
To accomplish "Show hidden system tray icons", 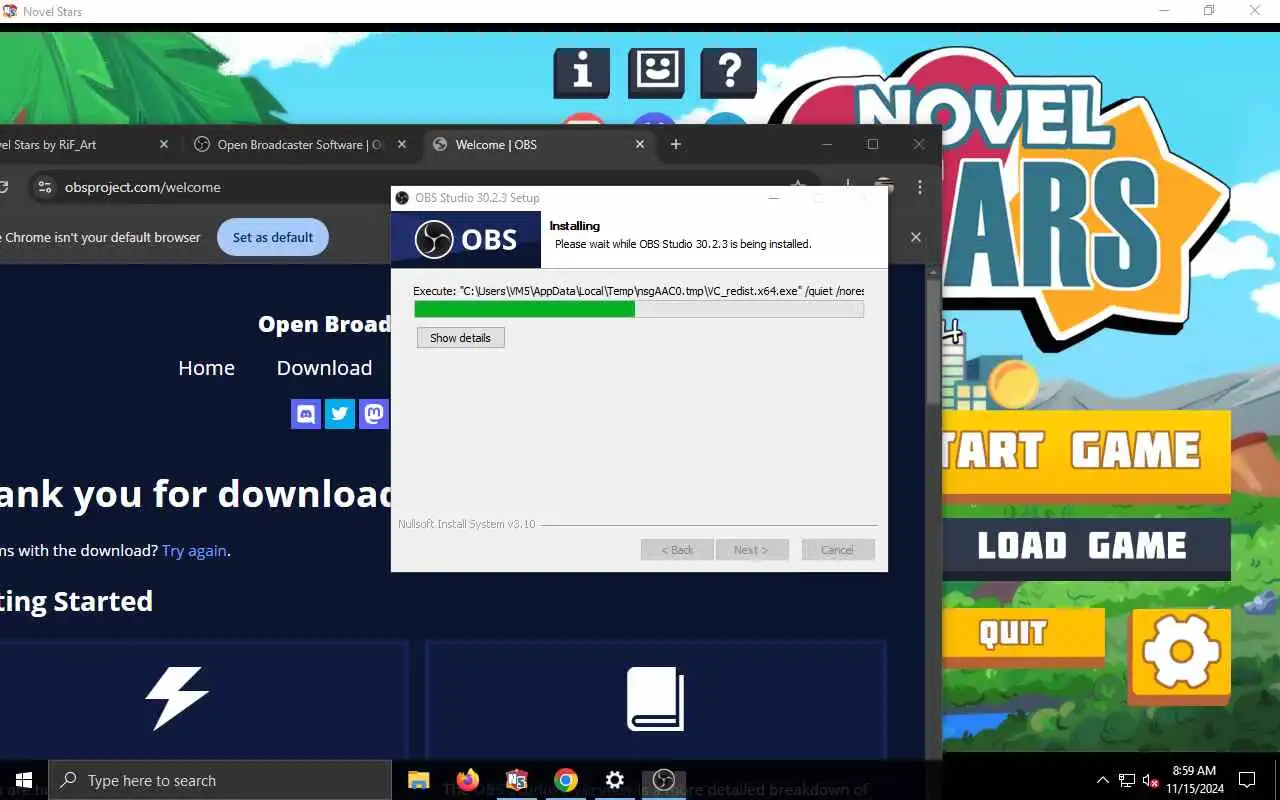I will [1103, 780].
